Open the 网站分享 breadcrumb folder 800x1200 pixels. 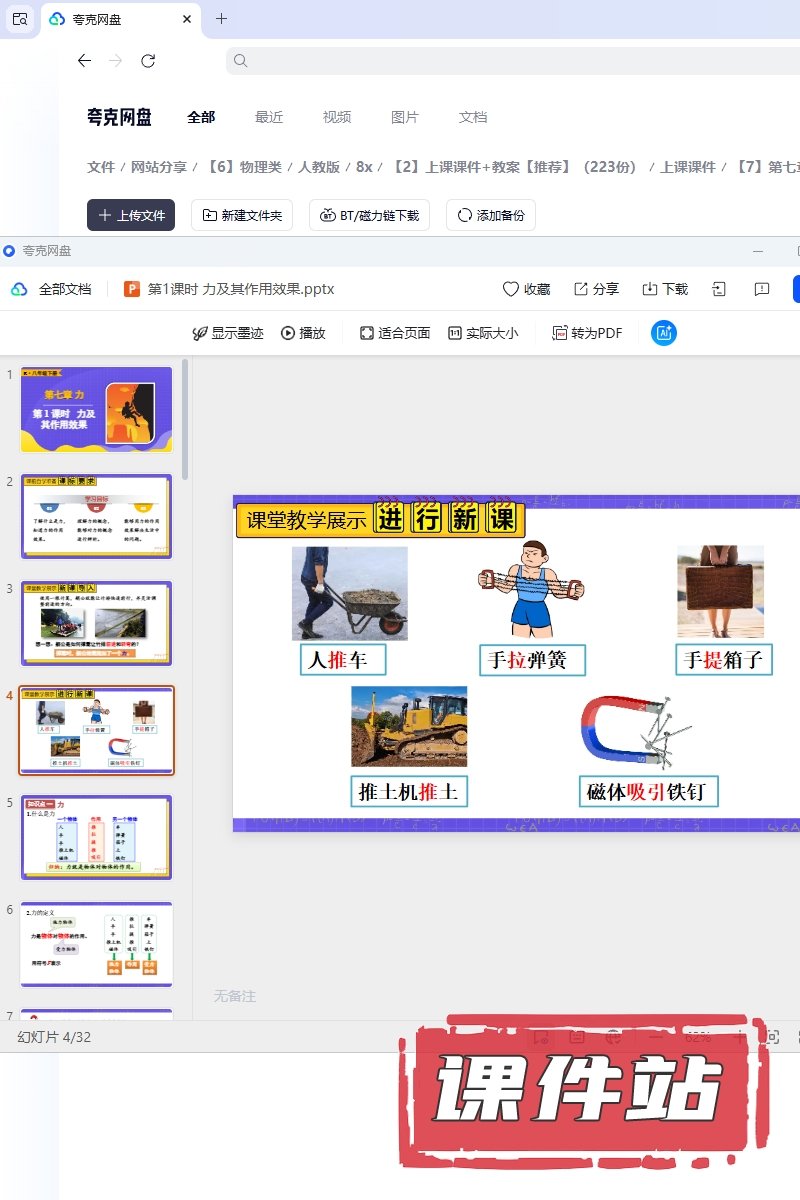click(x=159, y=167)
